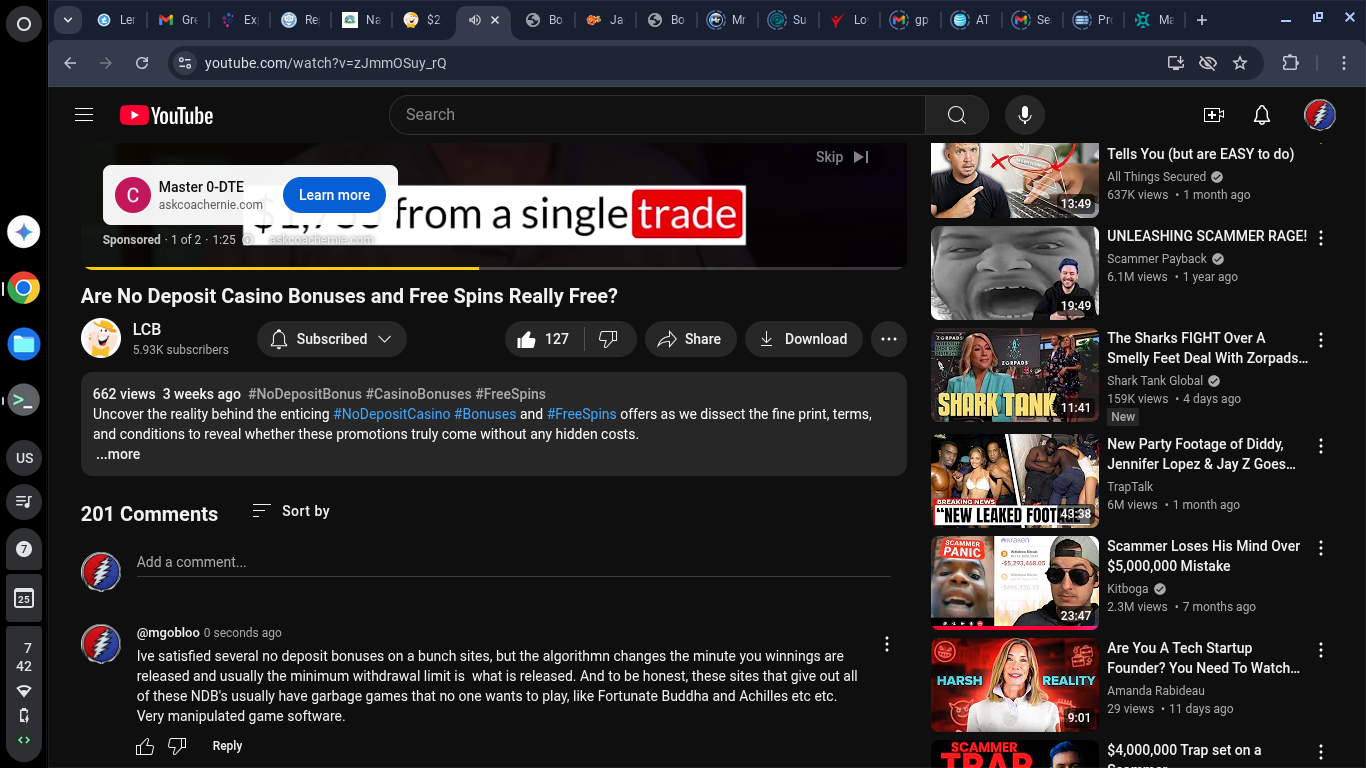Image resolution: width=1366 pixels, height=768 pixels.
Task: Open the Terminal app from the shelf
Action: 24,401
